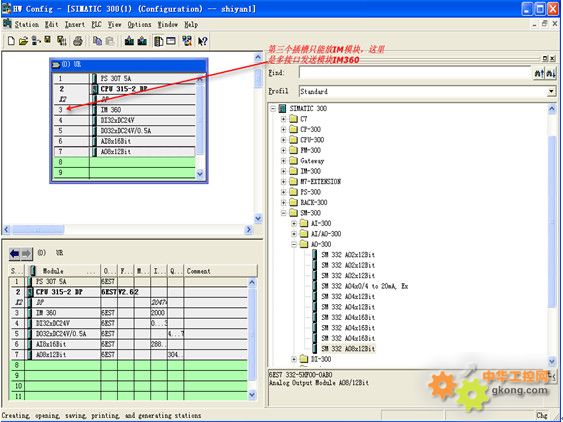Click catalog tree scrollbar down arrow
The height and width of the screenshot is (422, 563).
[x=552, y=361]
